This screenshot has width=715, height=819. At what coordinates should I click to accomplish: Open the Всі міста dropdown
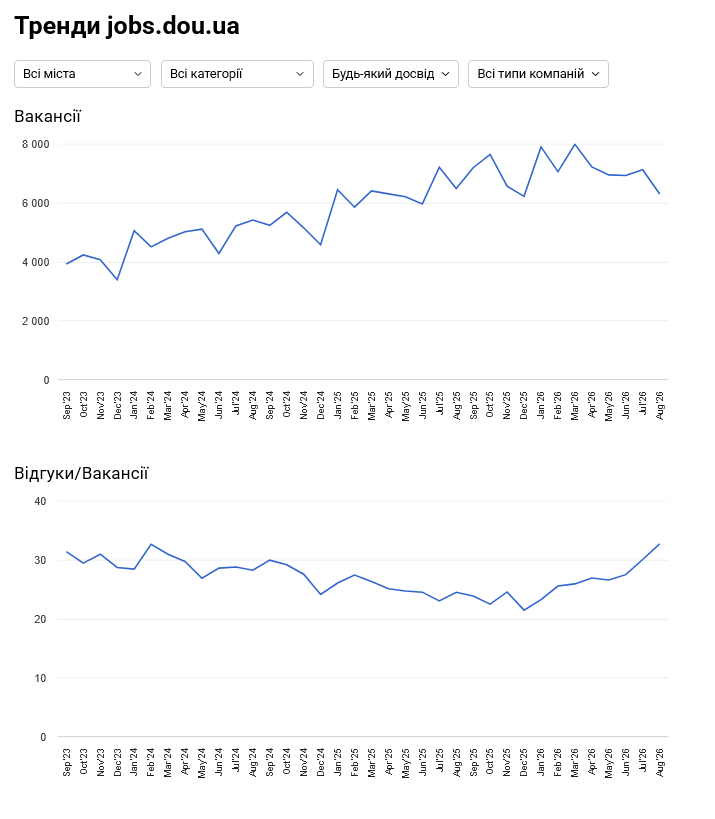(x=82, y=74)
